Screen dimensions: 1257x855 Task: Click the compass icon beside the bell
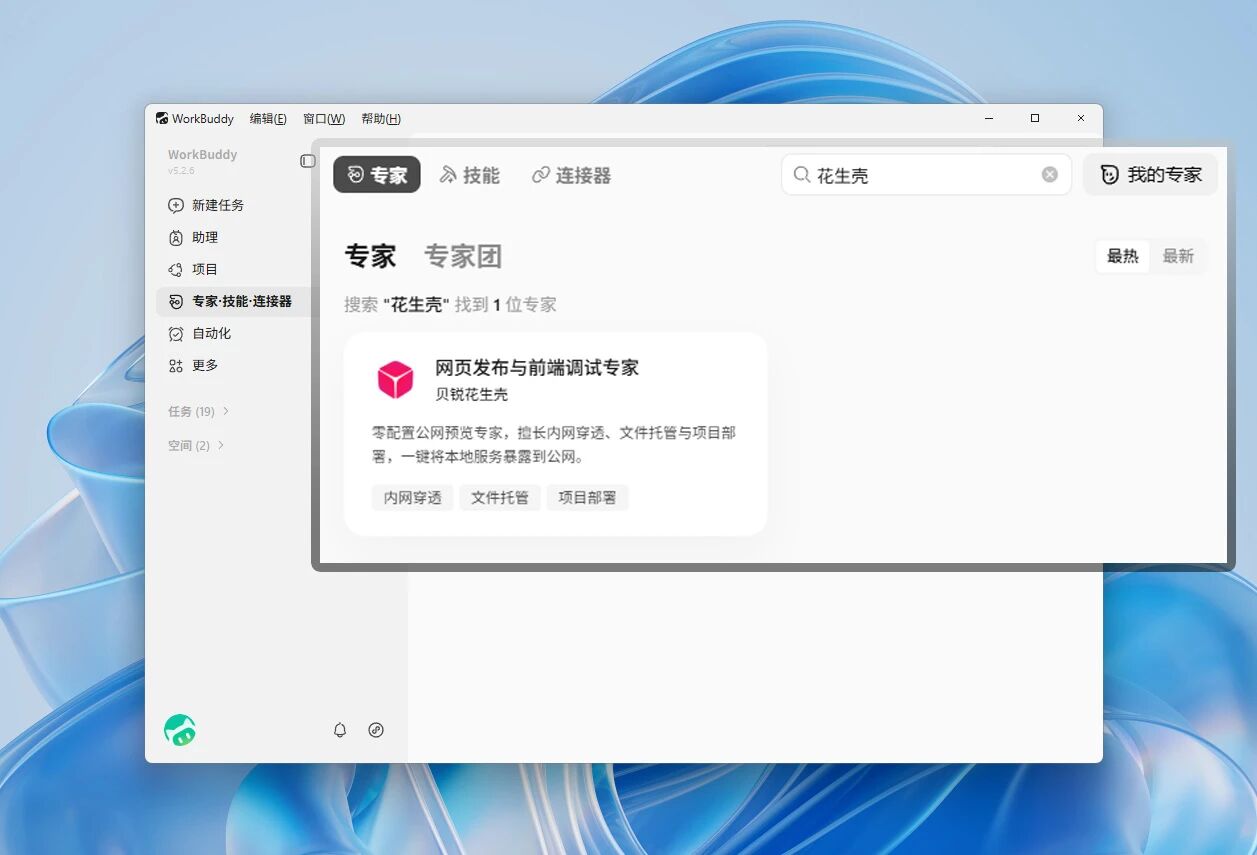click(376, 730)
